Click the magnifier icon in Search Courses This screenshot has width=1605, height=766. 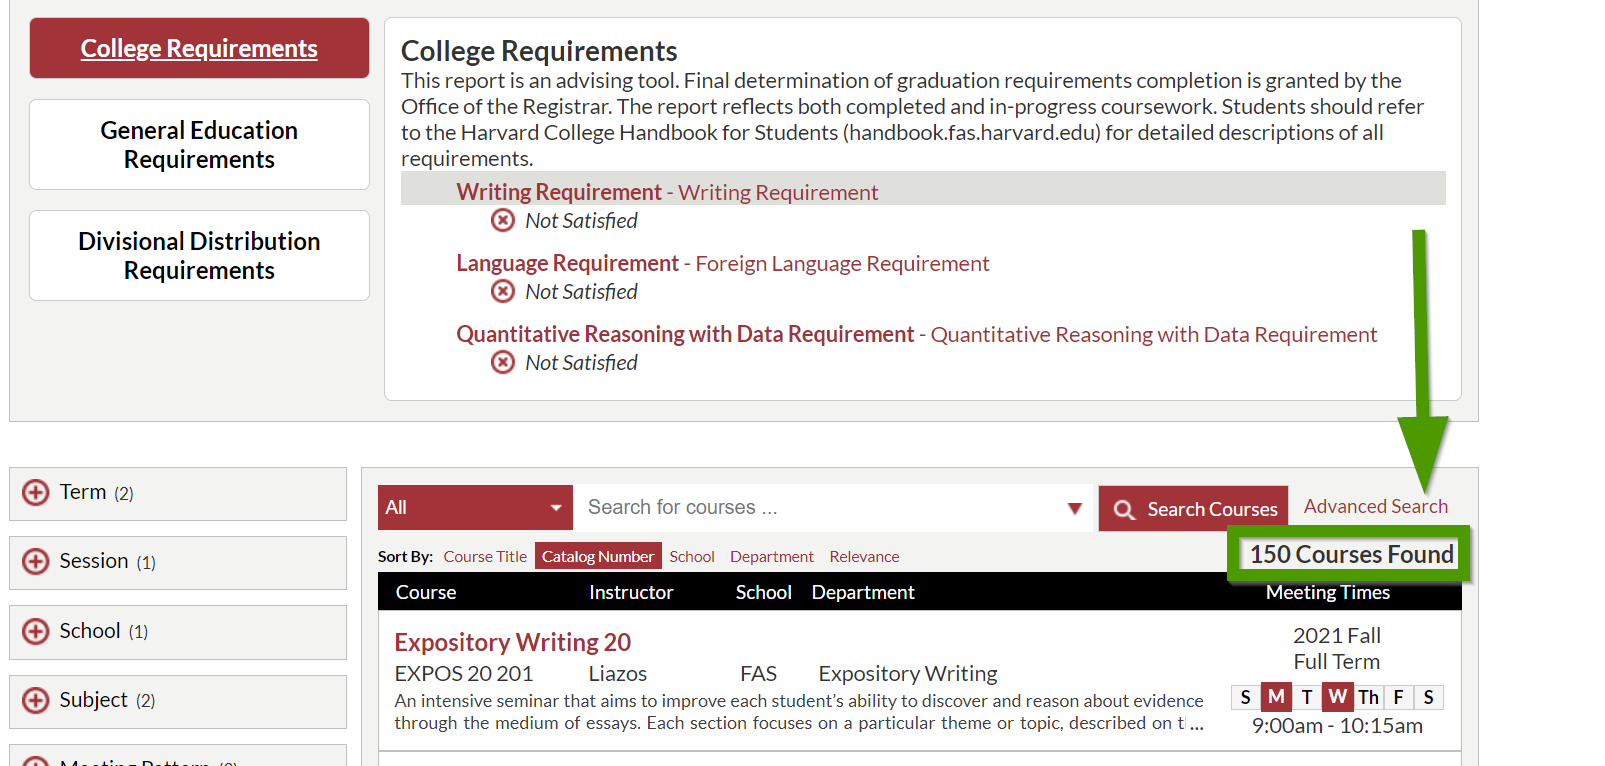tap(1124, 510)
